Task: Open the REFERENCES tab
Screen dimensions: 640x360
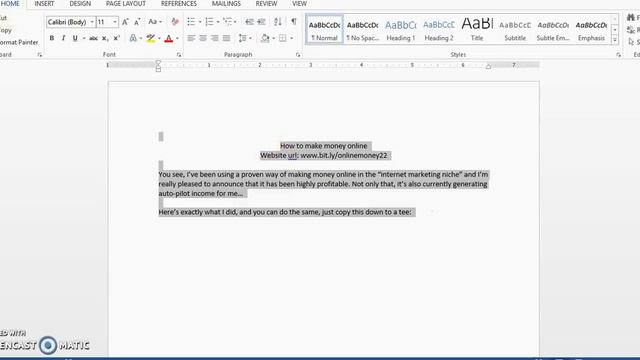Action: 179,4
